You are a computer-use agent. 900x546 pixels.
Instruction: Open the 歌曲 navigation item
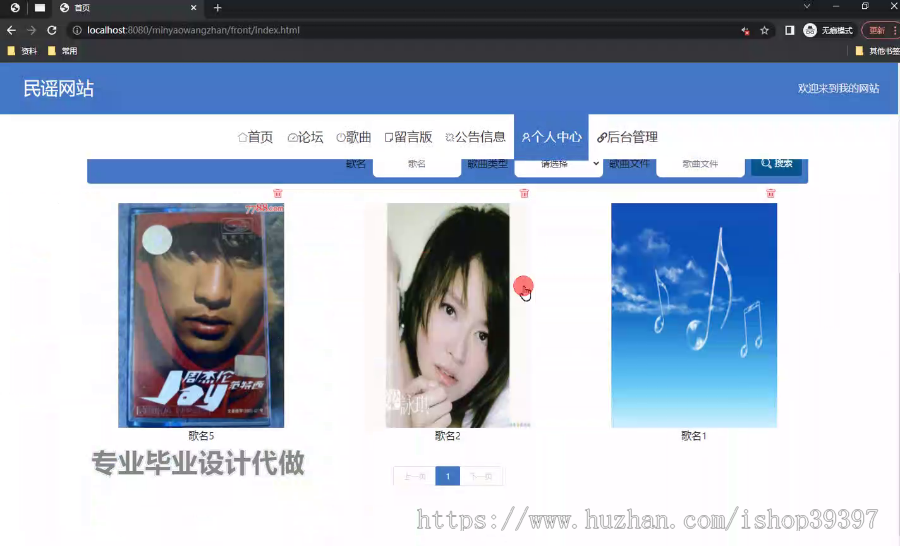click(x=354, y=137)
